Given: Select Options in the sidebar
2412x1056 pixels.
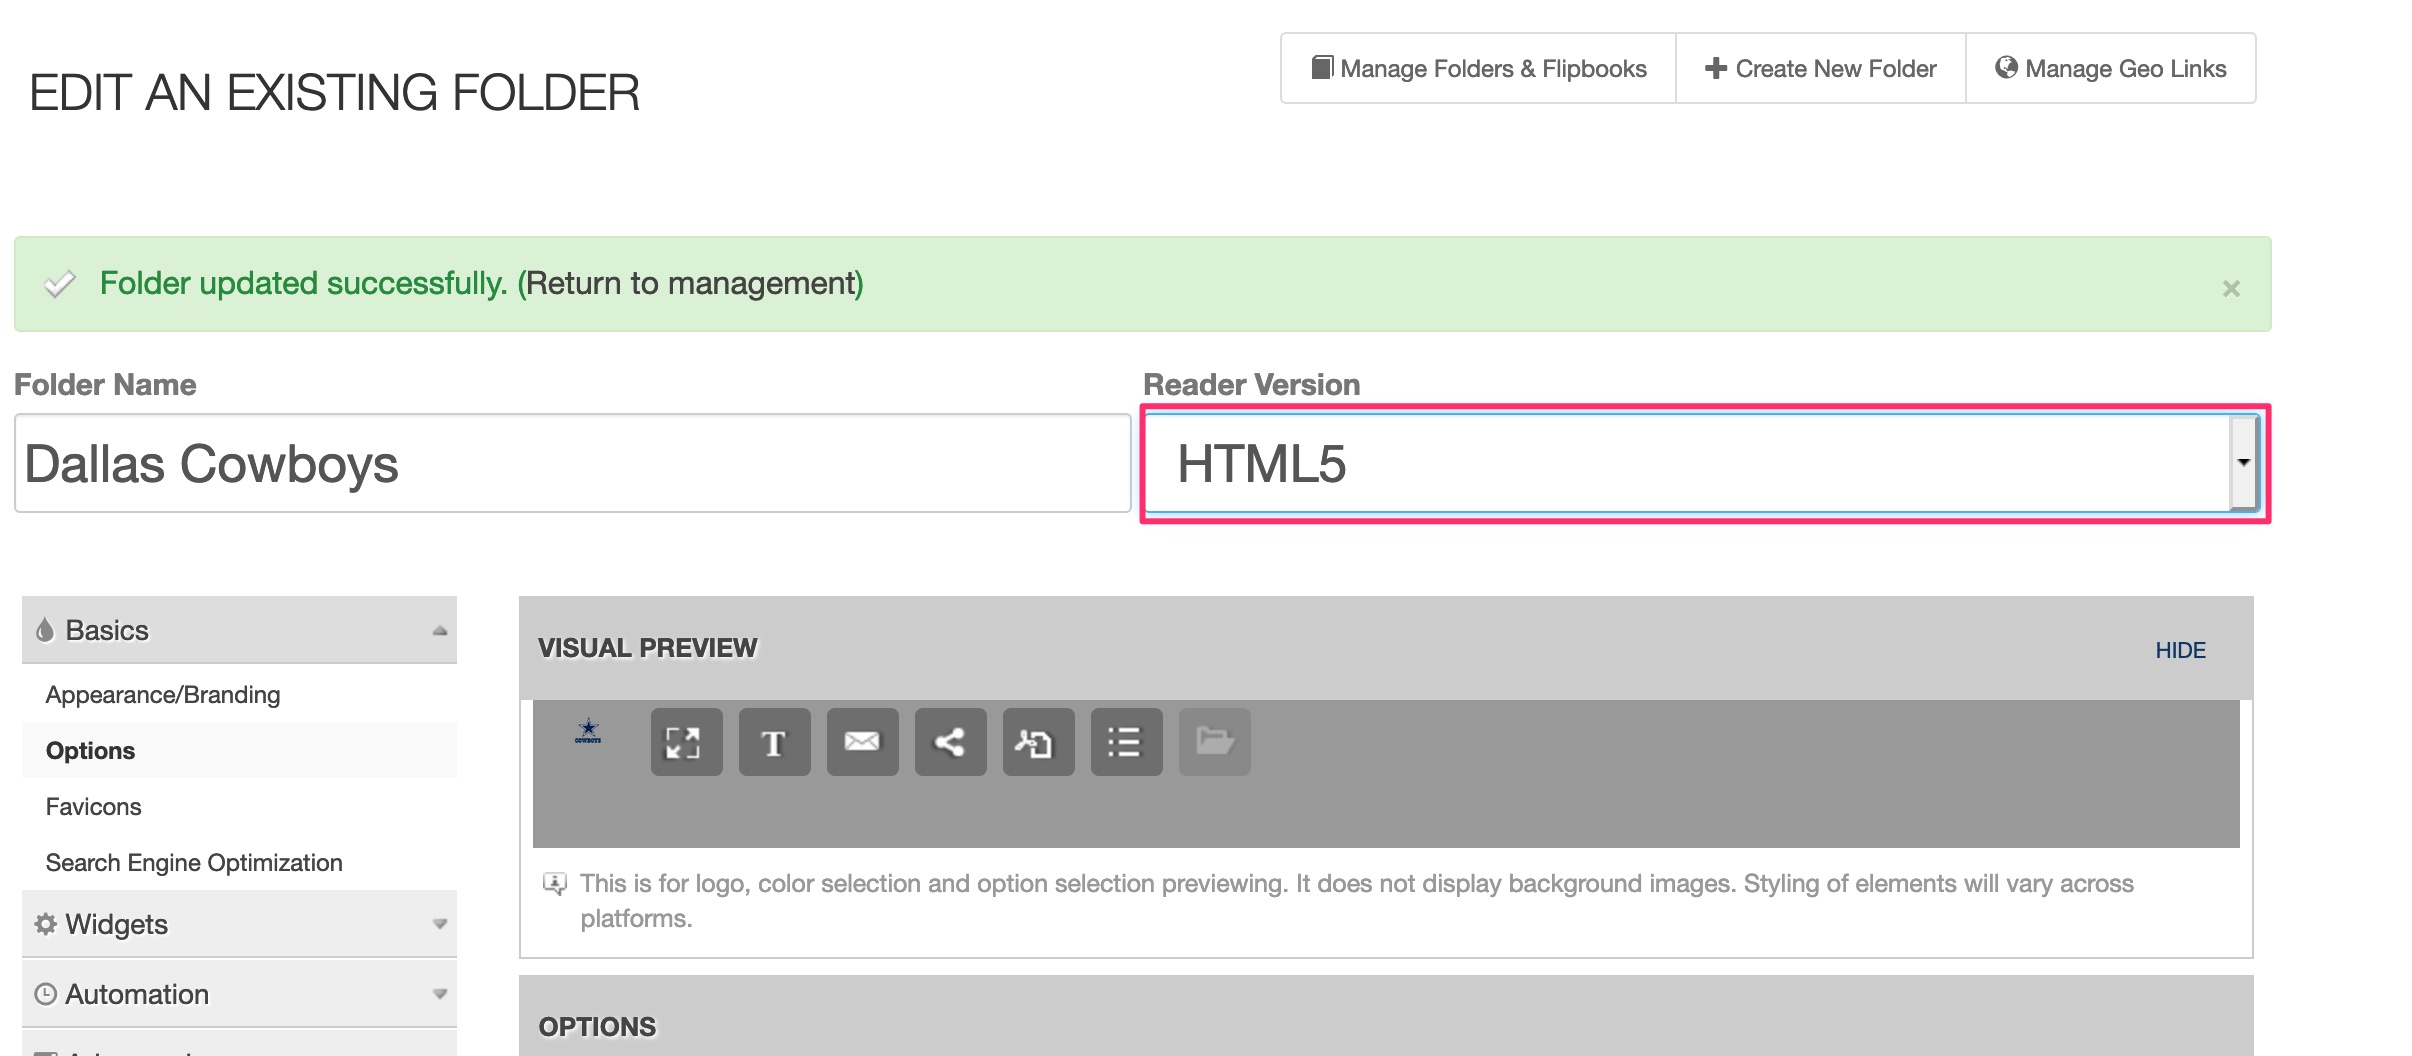Looking at the screenshot, I should pos(90,750).
